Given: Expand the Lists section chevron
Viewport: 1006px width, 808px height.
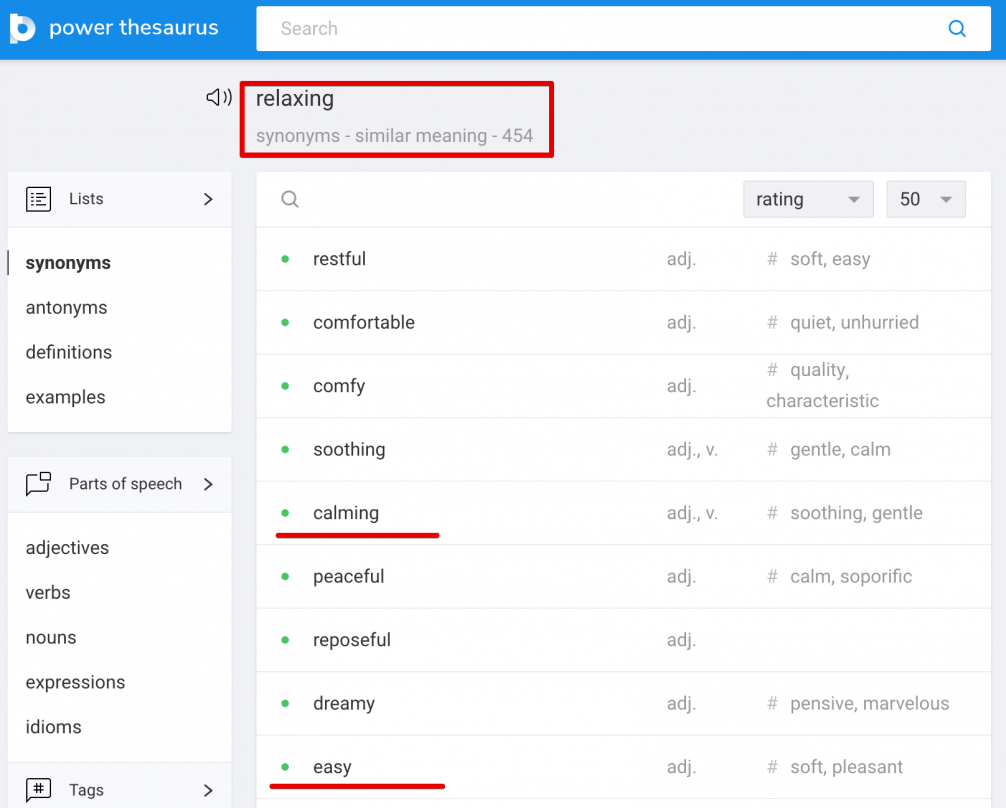Looking at the screenshot, I should click(208, 199).
